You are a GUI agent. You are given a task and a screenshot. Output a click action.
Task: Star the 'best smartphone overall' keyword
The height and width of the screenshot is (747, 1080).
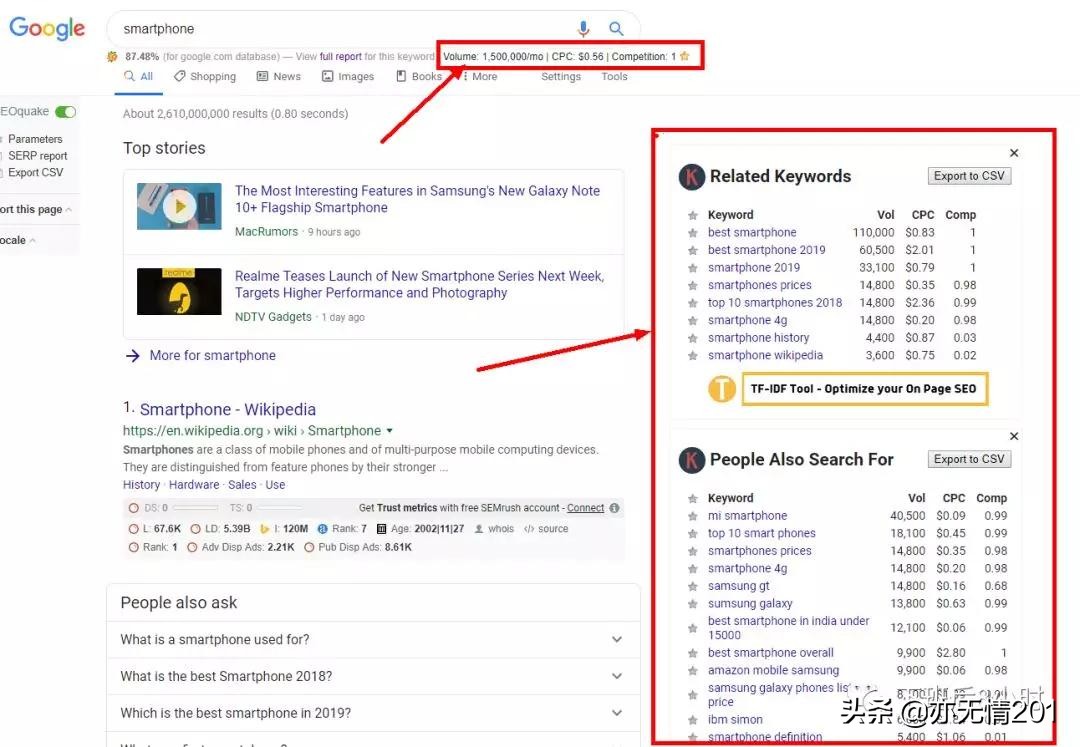[x=693, y=653]
